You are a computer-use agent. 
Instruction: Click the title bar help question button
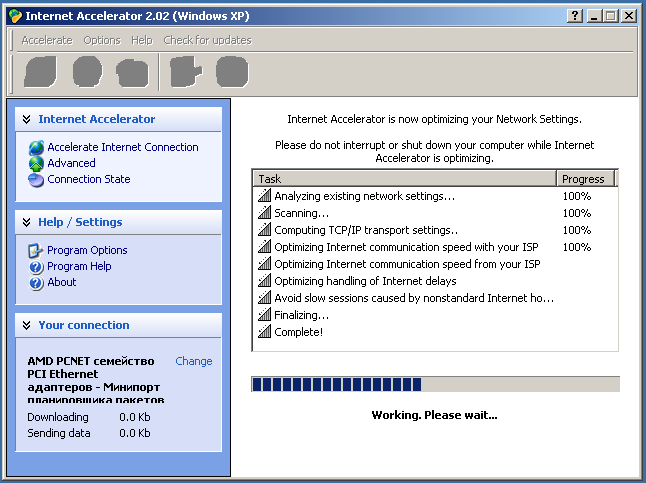click(575, 16)
